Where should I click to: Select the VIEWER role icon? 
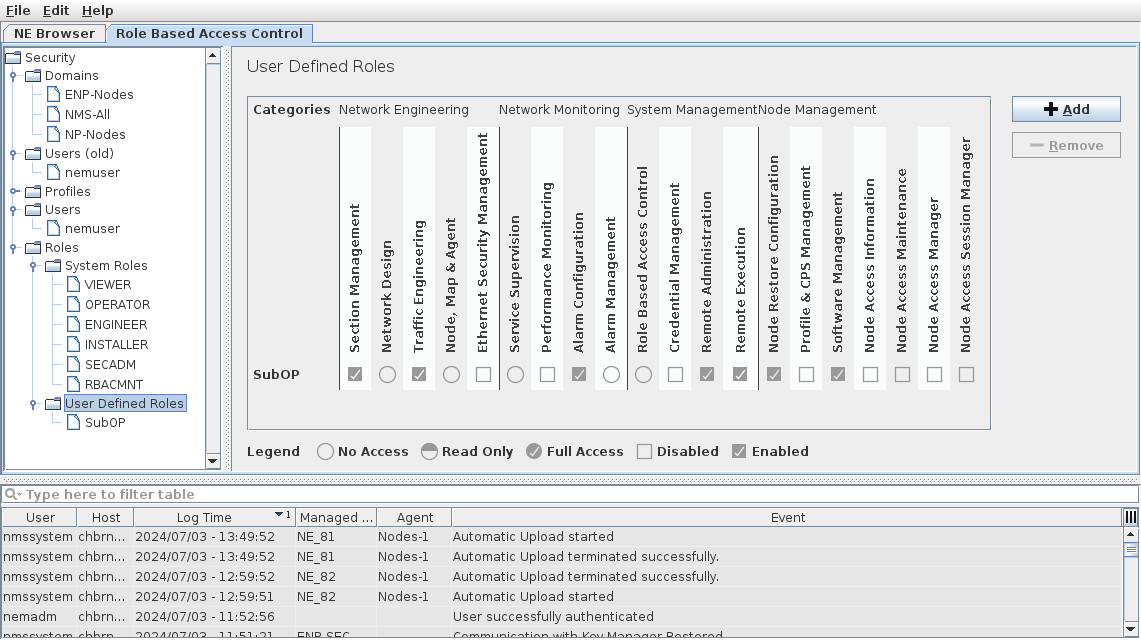tap(74, 285)
